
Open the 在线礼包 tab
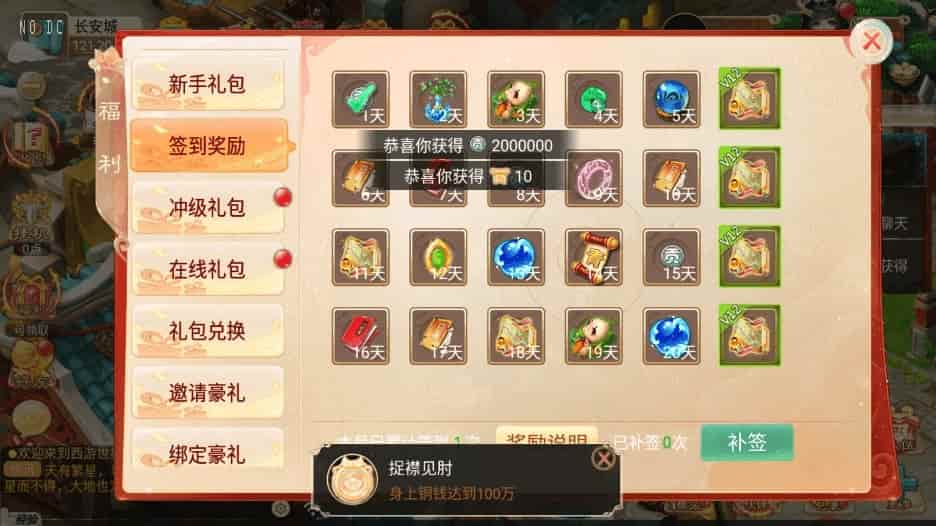pyautogui.click(x=207, y=269)
